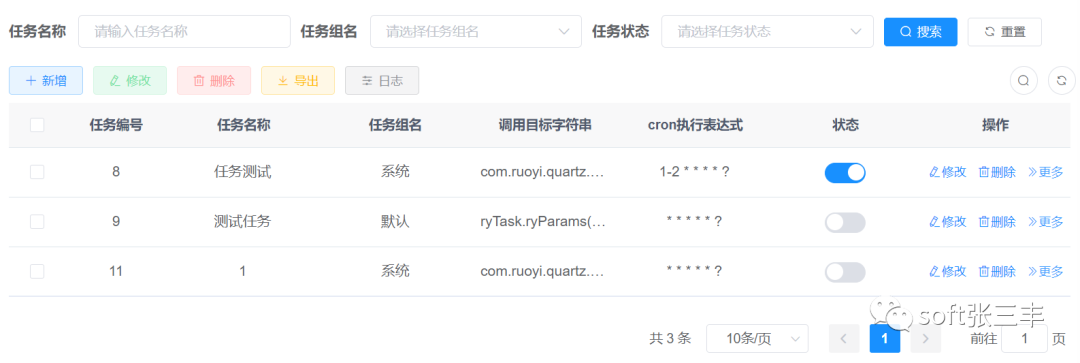Click the blue 搜索 search button
This screenshot has height=363, width=1080.
point(921,32)
